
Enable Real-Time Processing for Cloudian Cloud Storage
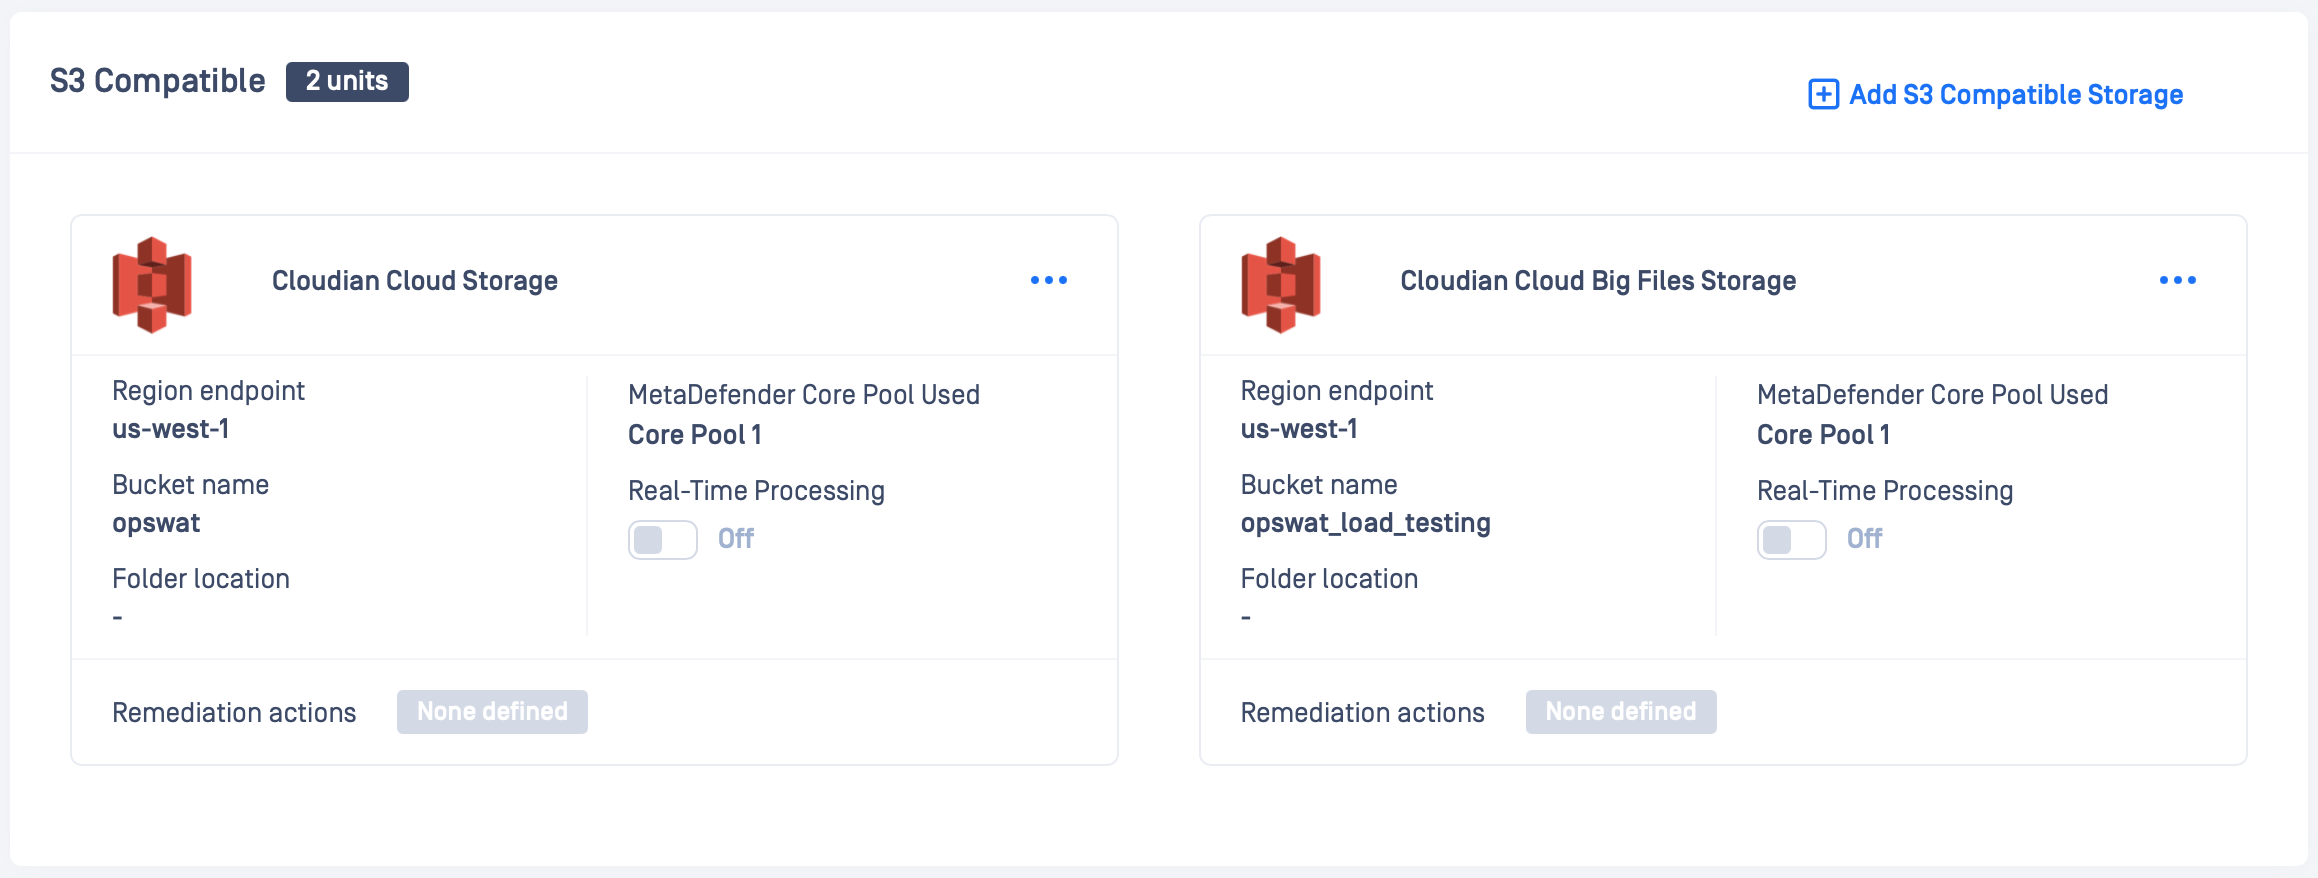pos(662,540)
